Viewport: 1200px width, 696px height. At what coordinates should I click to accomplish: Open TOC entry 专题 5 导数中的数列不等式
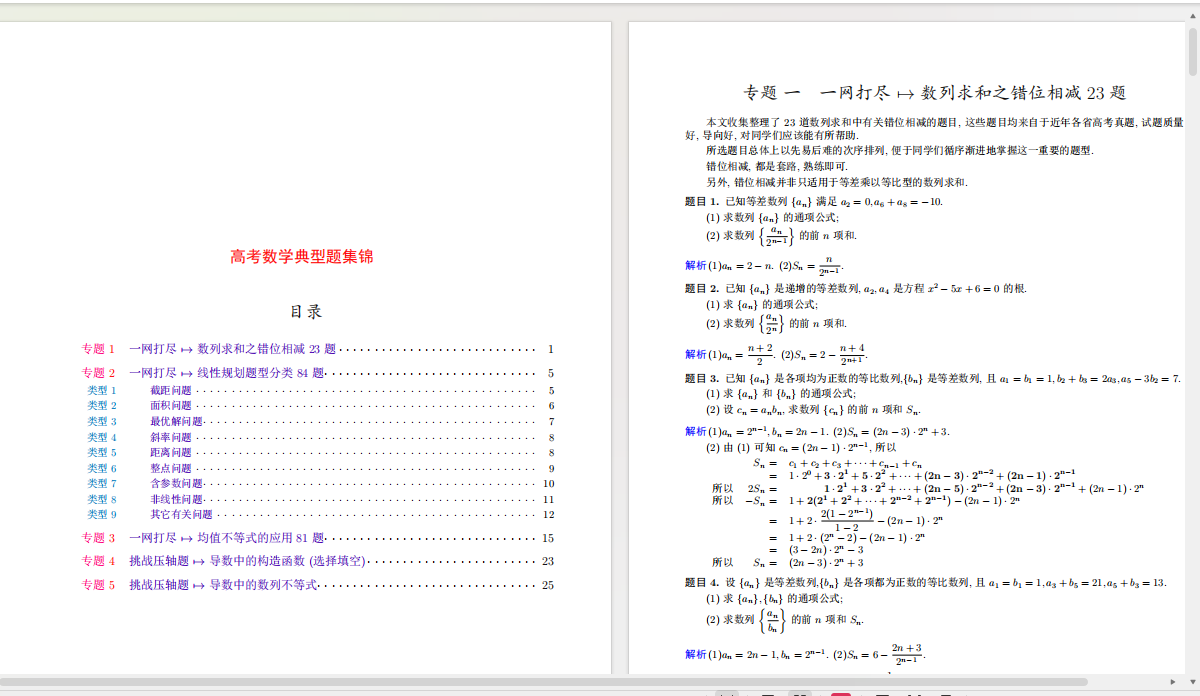[x=317, y=585]
